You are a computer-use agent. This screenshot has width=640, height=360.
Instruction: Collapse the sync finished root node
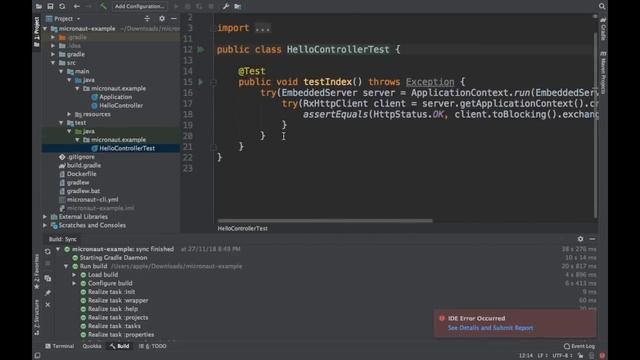pyautogui.click(x=58, y=249)
